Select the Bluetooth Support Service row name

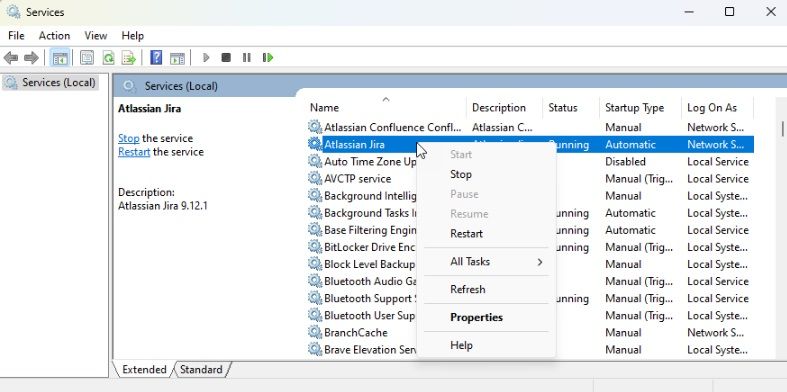point(370,298)
